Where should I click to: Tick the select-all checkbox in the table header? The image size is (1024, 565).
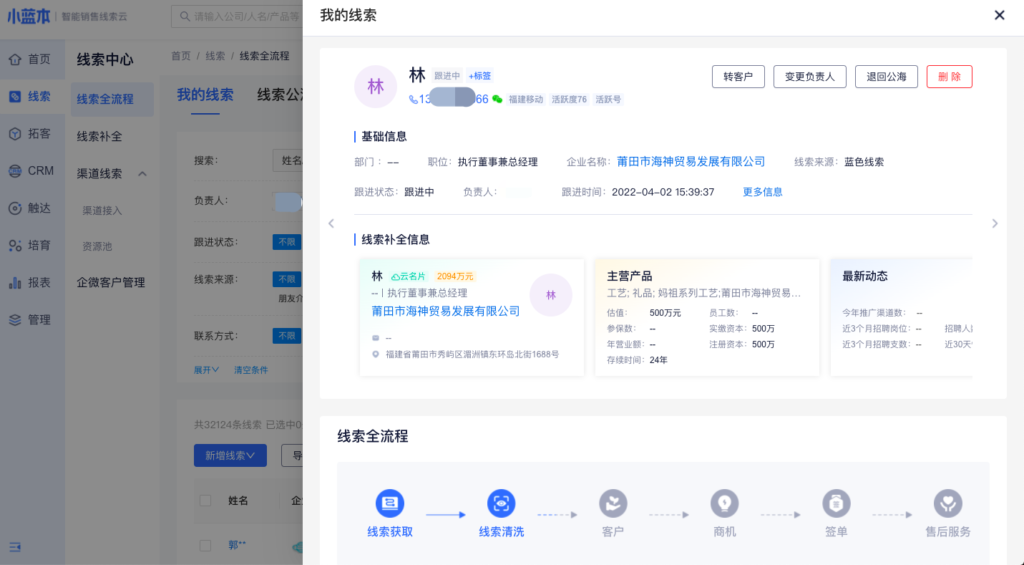205,500
